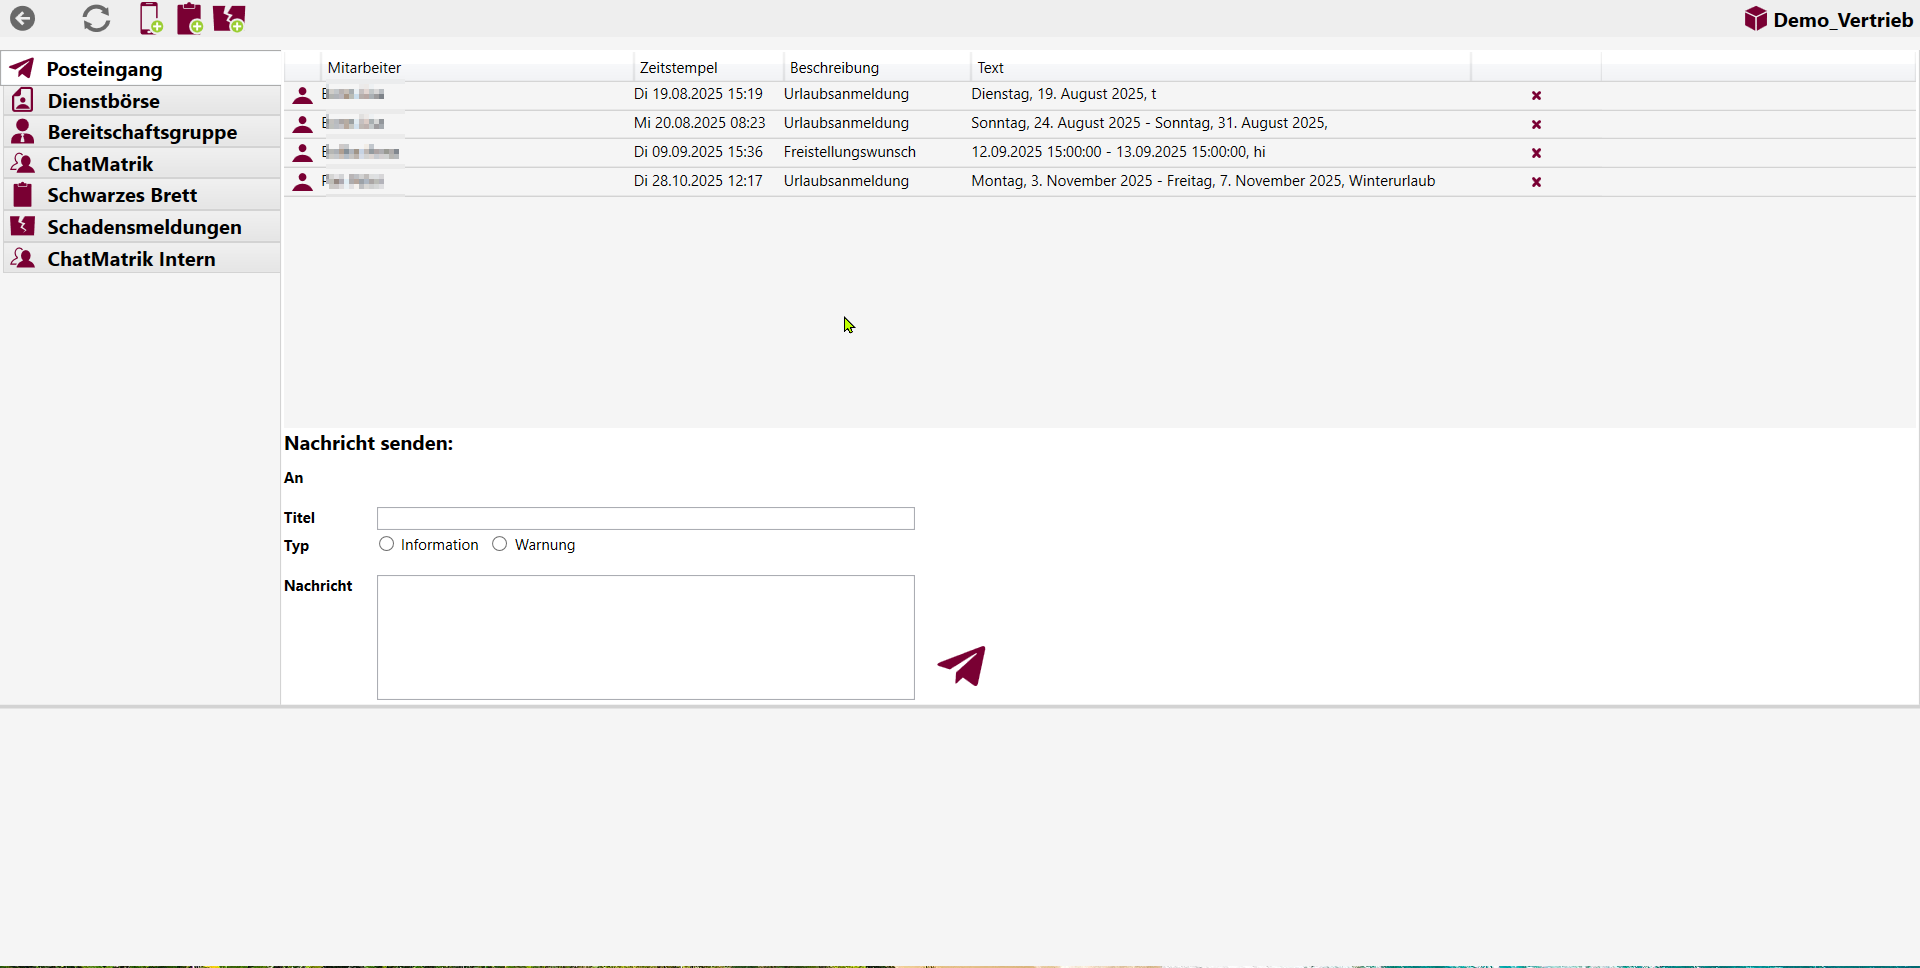Click the Demo_Vertrieb cube icon
Screen dimensions: 1920x968
coord(1755,19)
